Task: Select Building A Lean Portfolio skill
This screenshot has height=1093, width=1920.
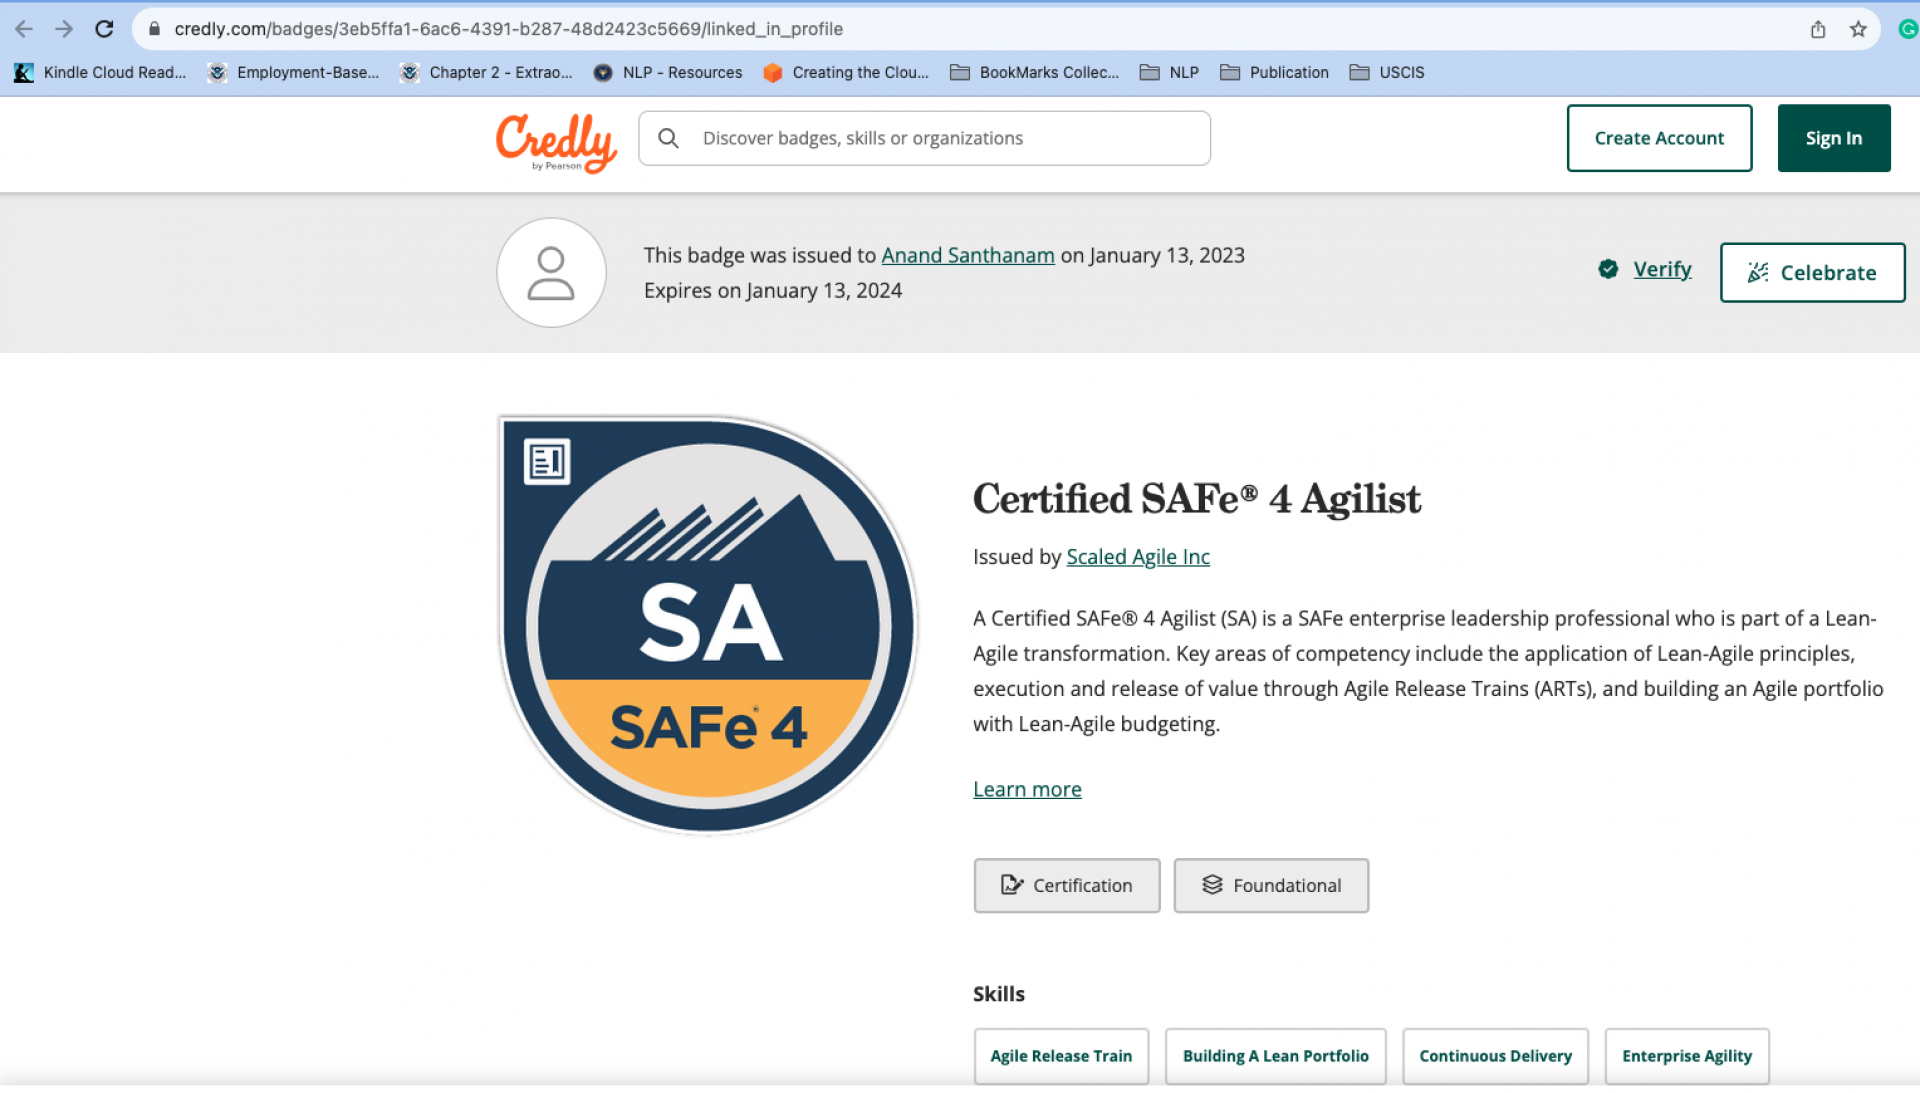Action: 1275,1056
